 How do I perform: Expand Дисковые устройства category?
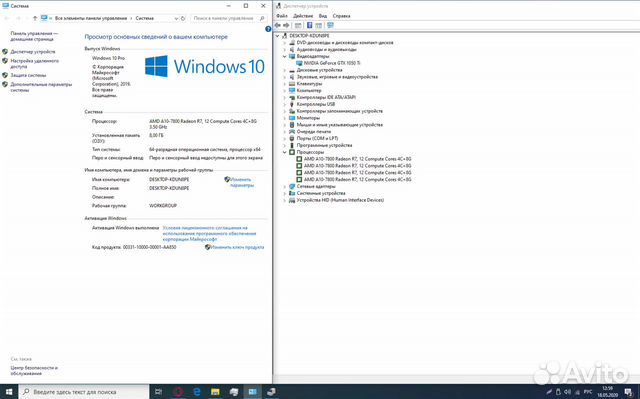[285, 70]
